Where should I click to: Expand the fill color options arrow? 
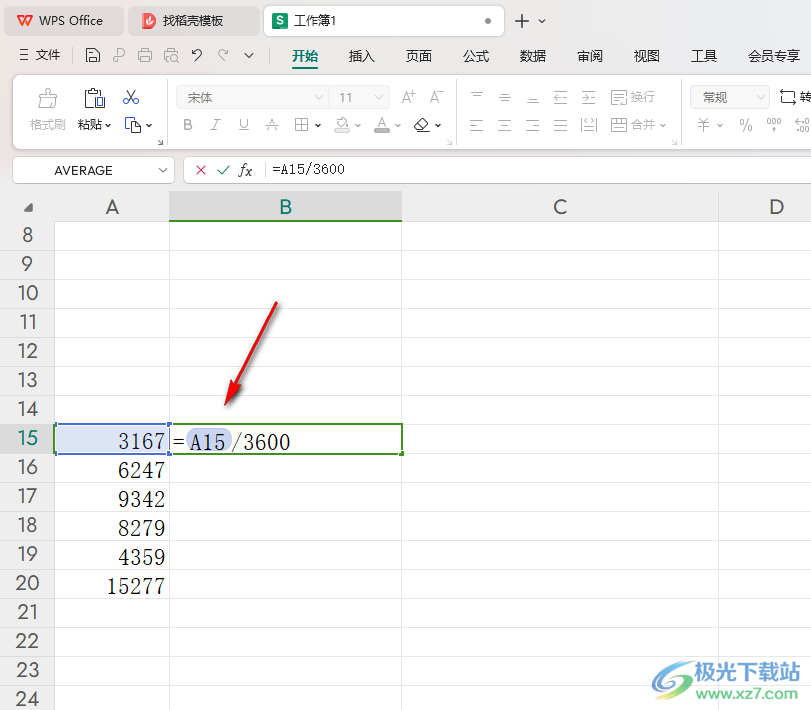tap(357, 125)
